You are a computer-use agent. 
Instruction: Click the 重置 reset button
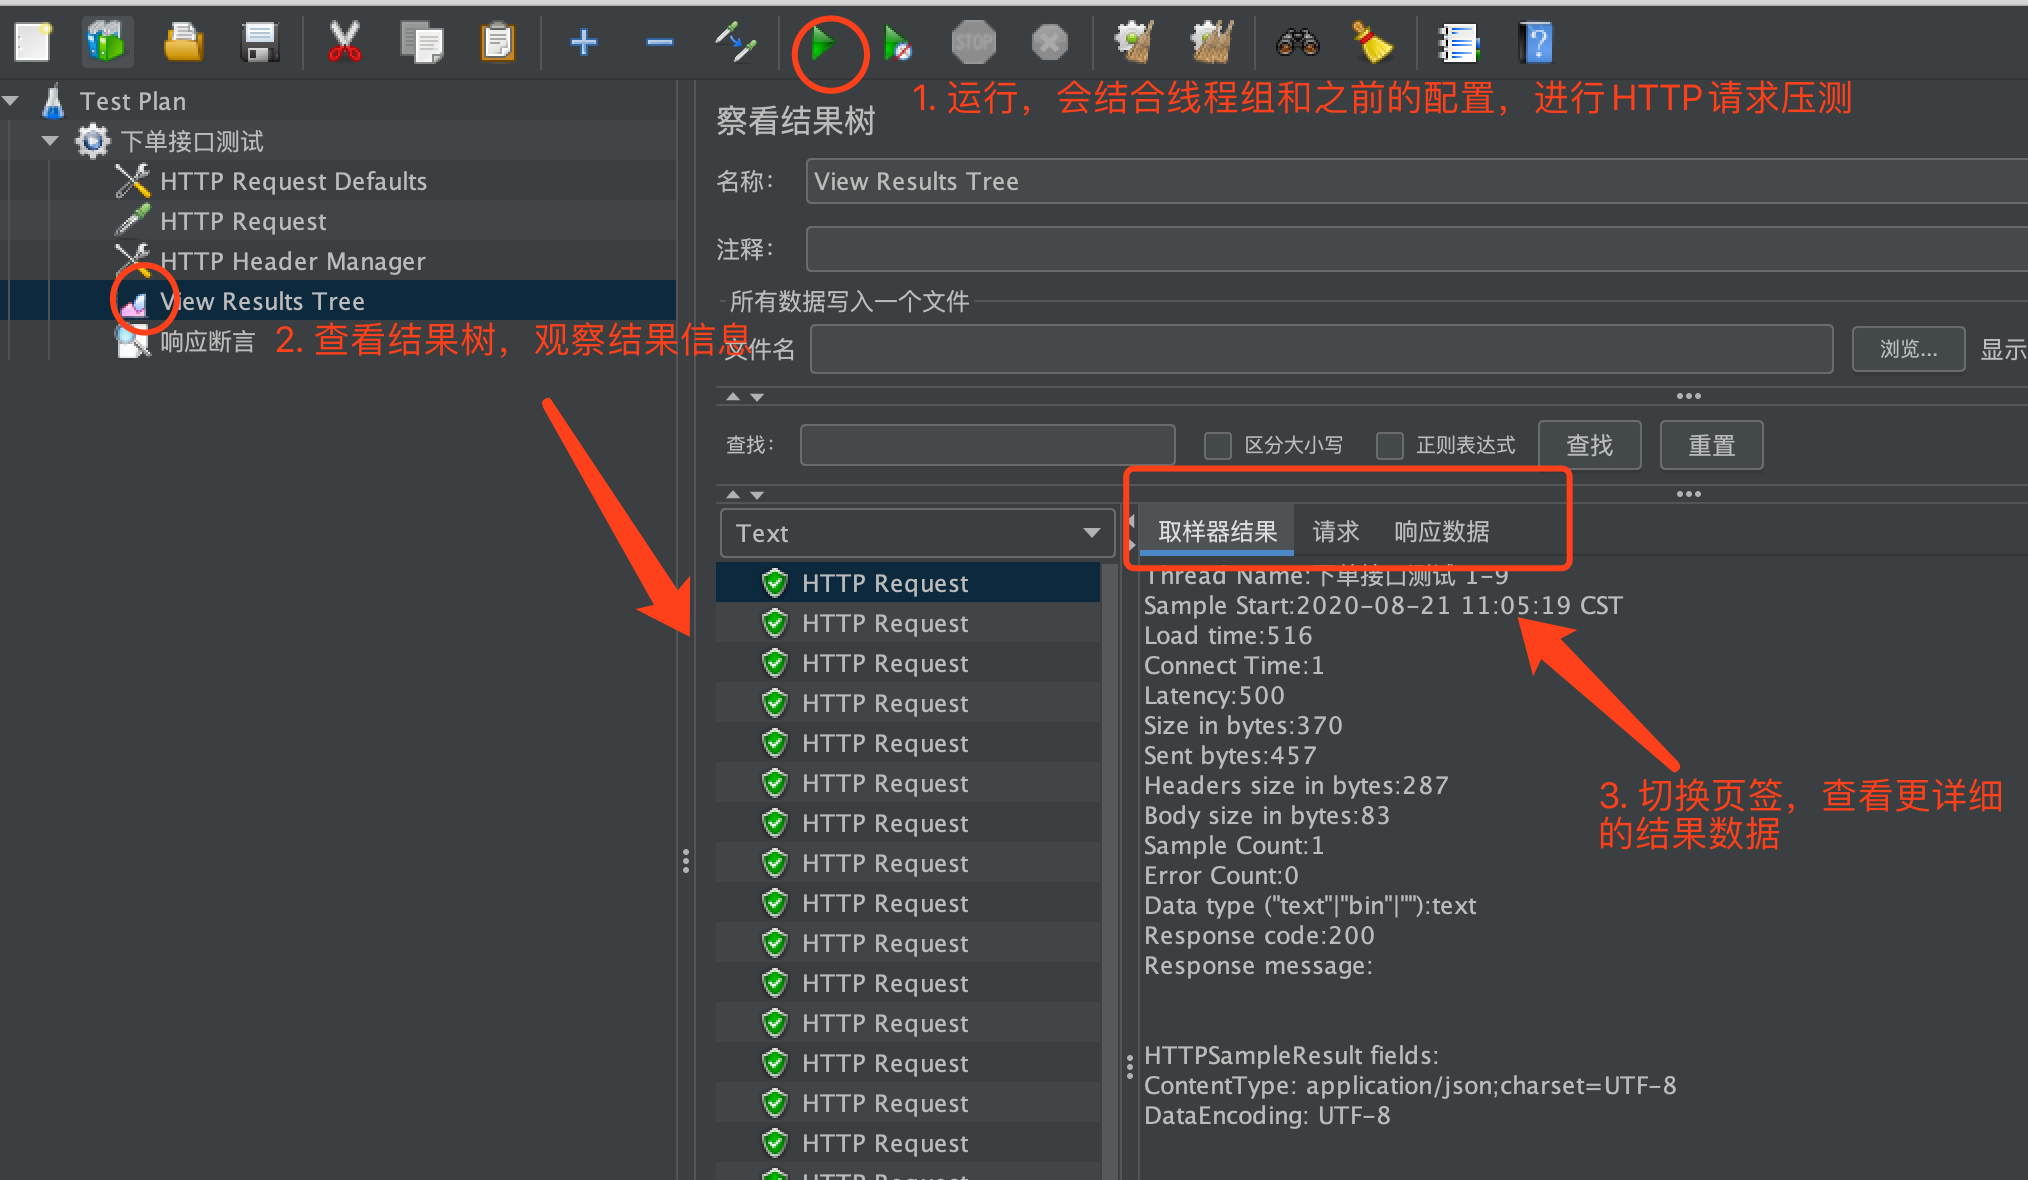(x=1710, y=445)
